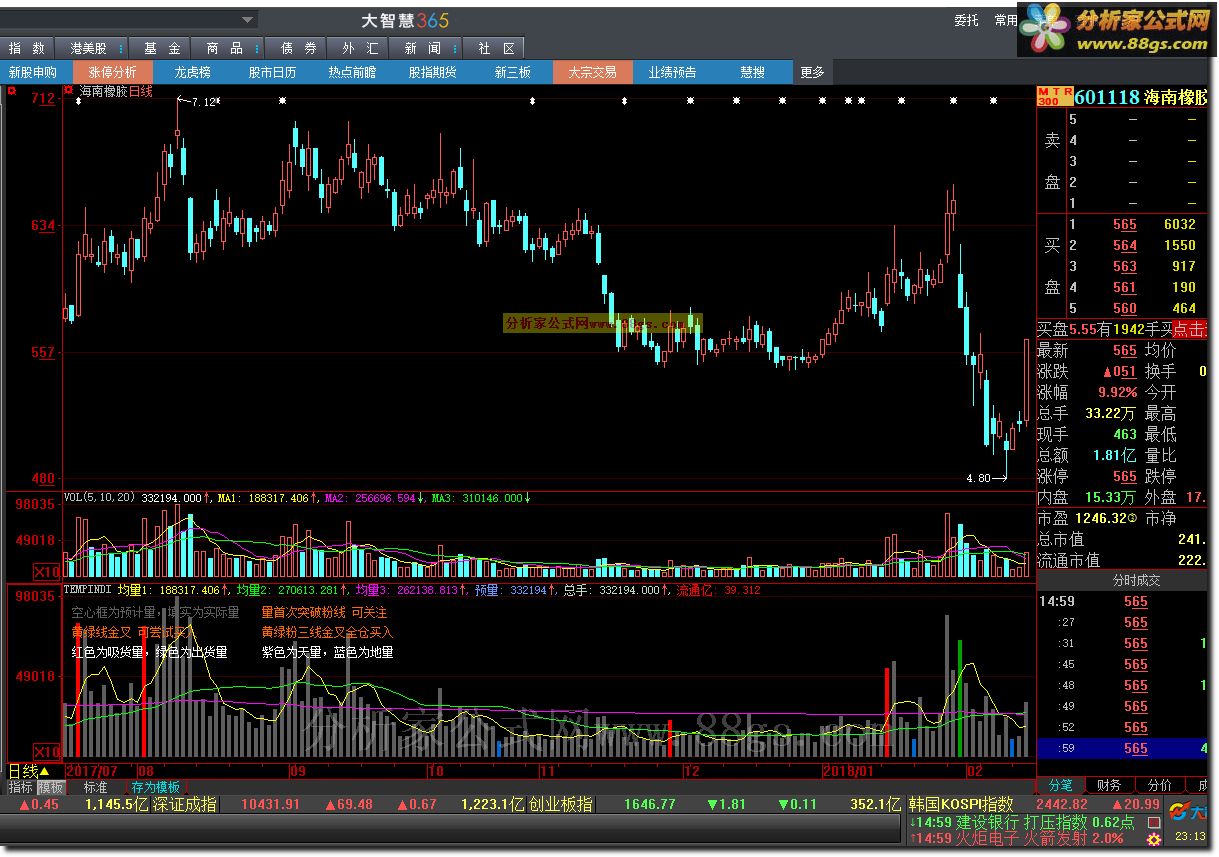
Task: Select the 新股申购 tab
Action: pos(33,72)
